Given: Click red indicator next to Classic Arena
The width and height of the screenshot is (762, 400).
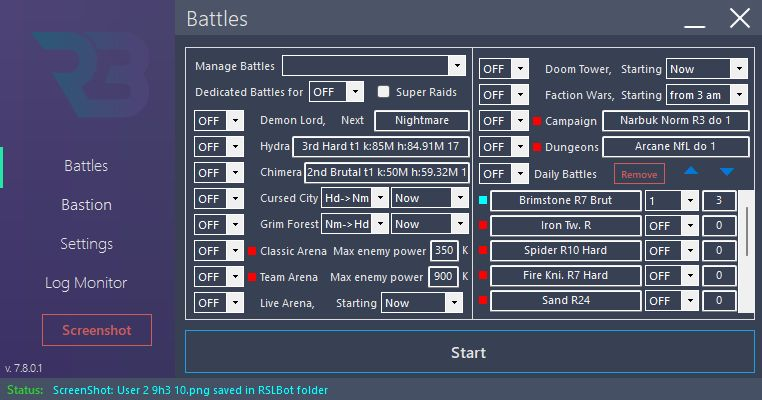Looking at the screenshot, I should (252, 251).
